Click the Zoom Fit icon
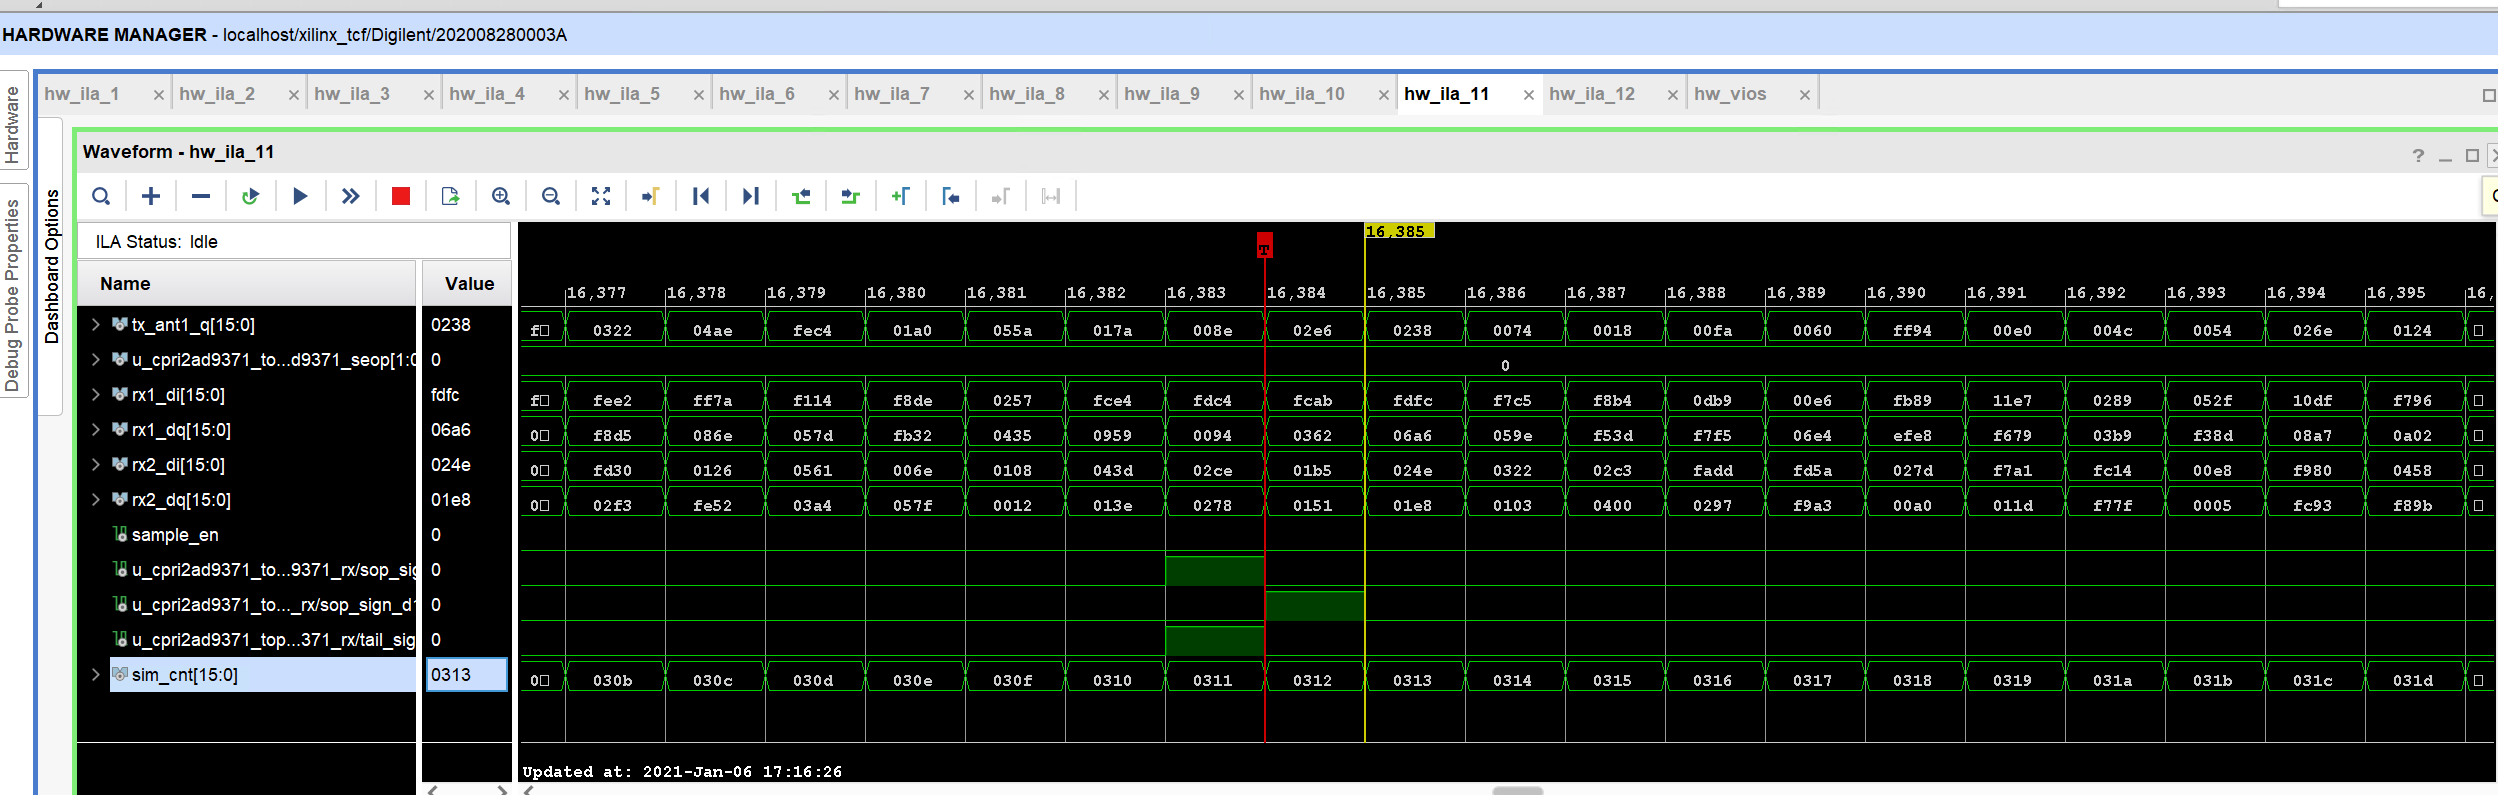Image resolution: width=2498 pixels, height=795 pixels. pyautogui.click(x=601, y=196)
